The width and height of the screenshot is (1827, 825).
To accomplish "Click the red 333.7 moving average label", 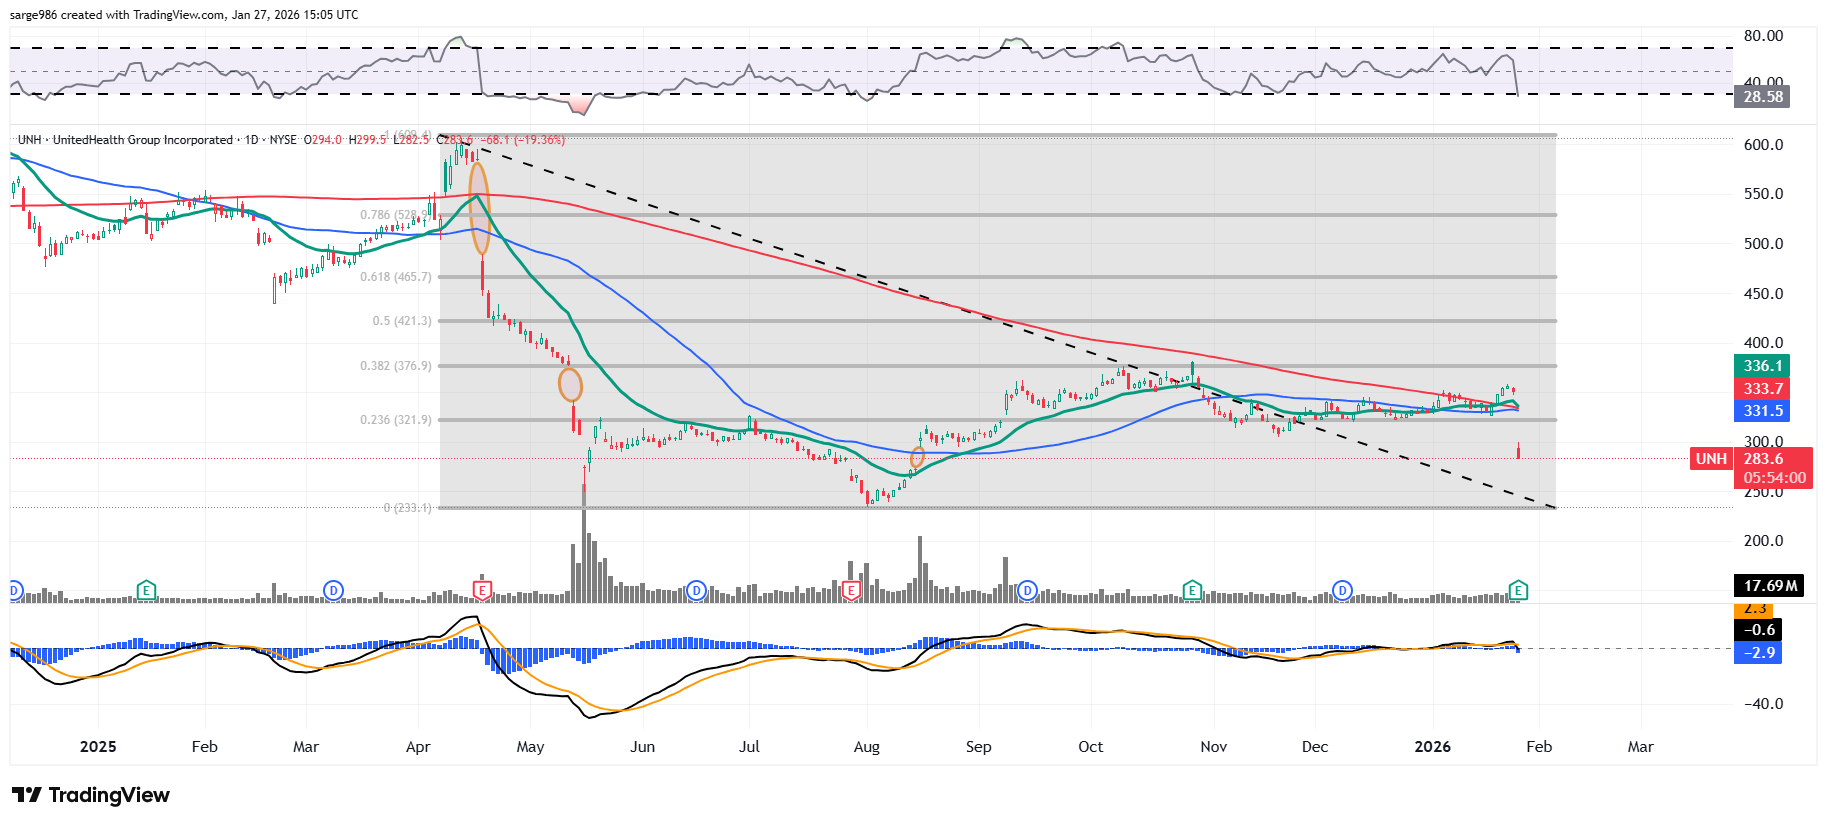I will (1762, 389).
